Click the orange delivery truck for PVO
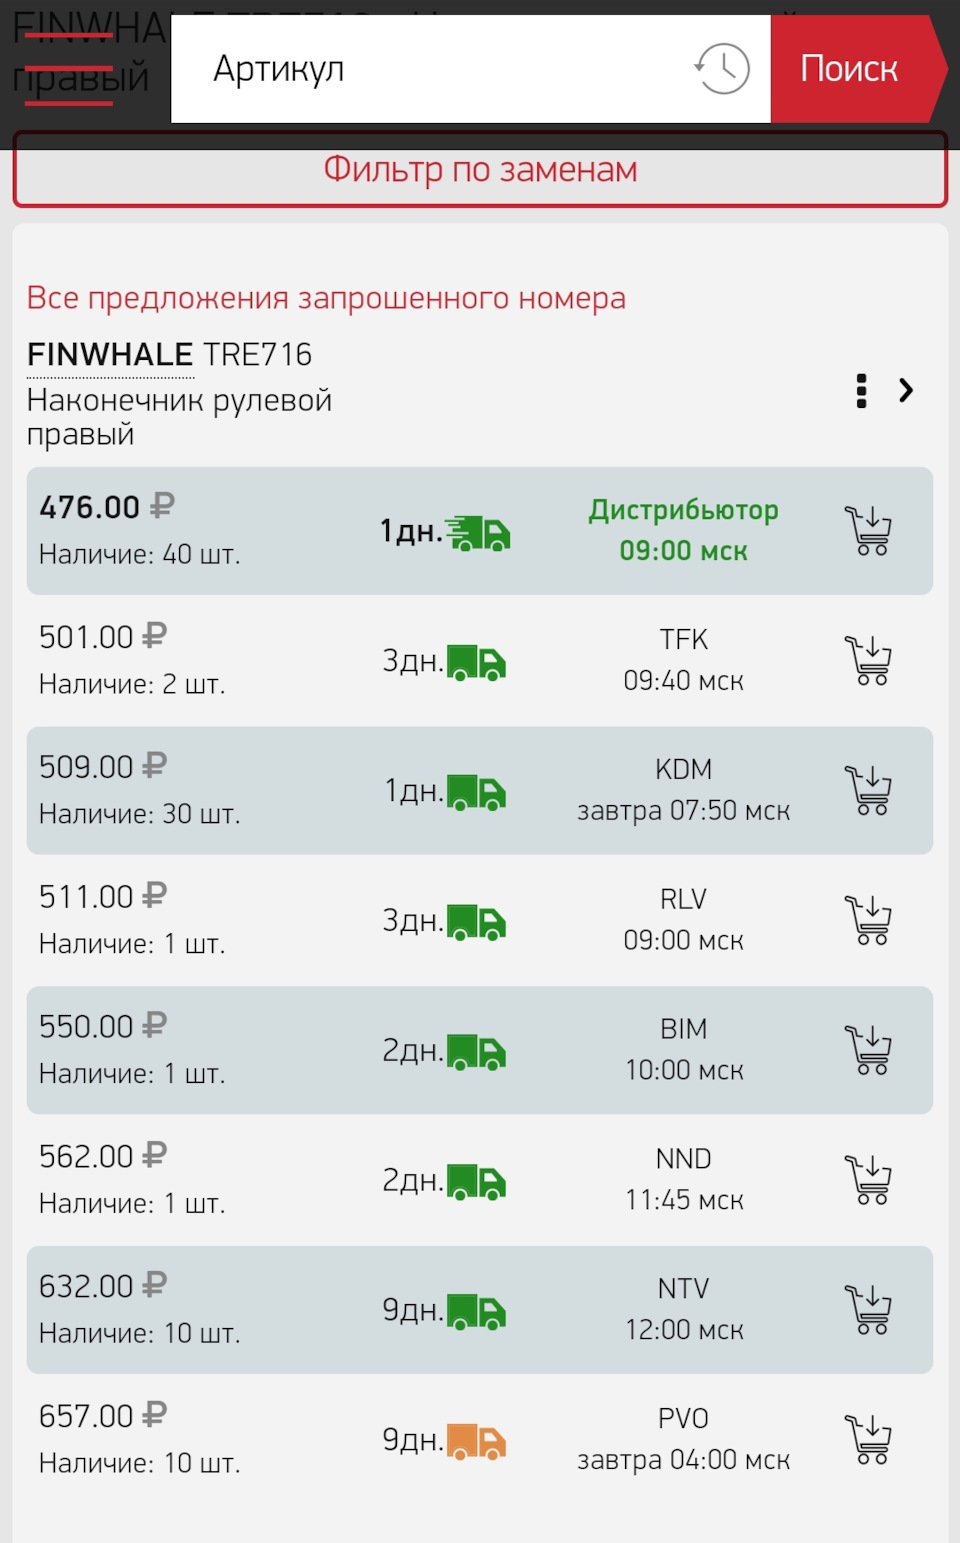Viewport: 960px width, 1543px height. click(x=476, y=1442)
